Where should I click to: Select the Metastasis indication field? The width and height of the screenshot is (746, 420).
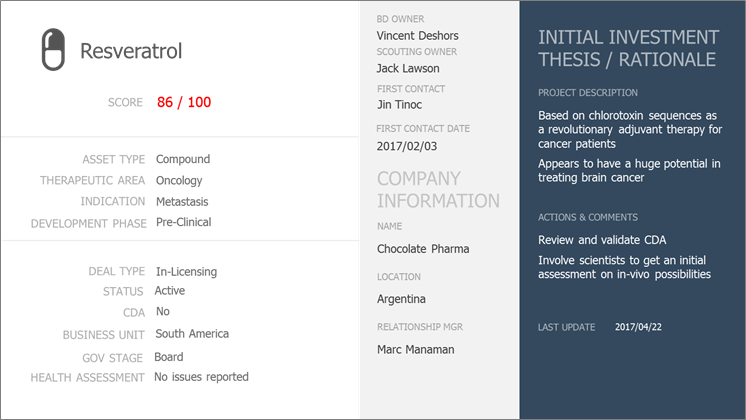point(182,202)
